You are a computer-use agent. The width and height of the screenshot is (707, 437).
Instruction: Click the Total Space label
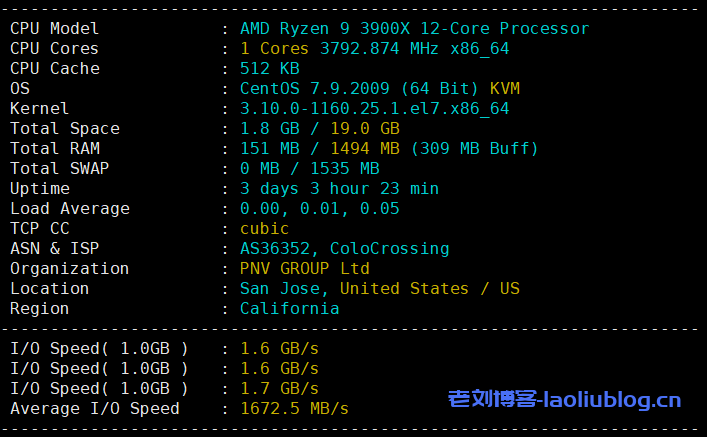click(64, 128)
